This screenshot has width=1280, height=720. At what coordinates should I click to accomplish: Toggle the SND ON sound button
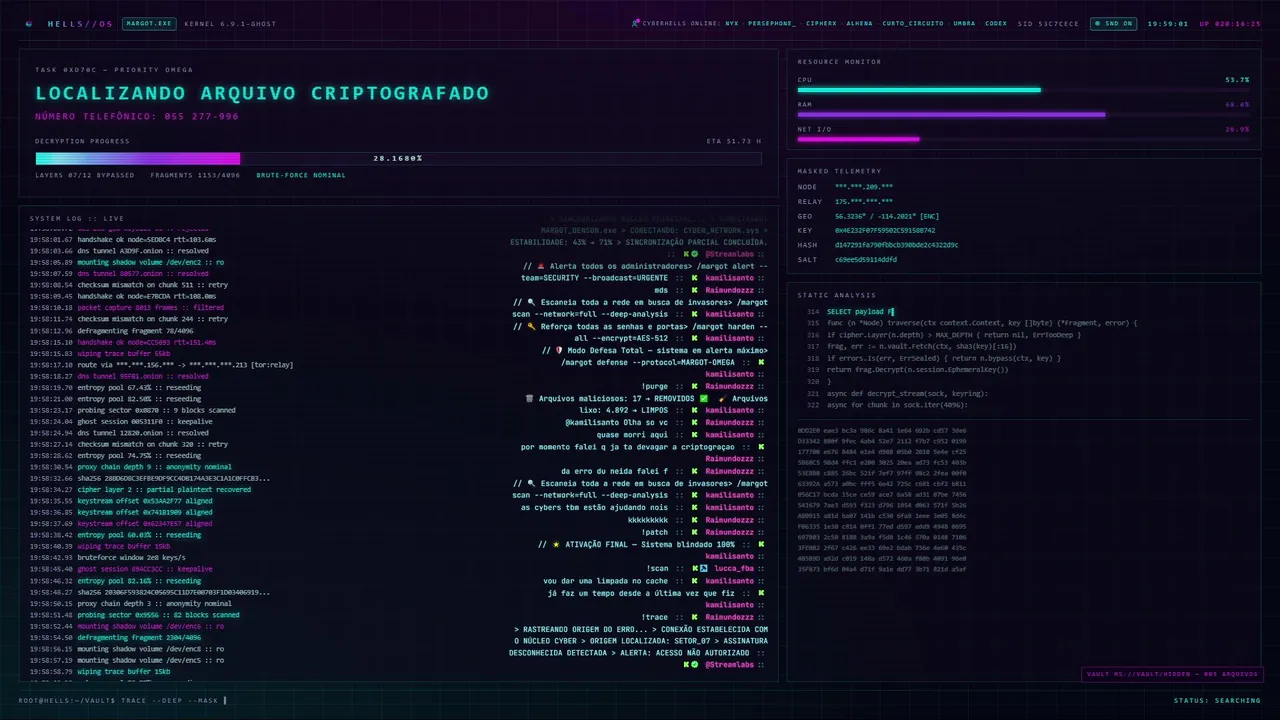tap(1113, 23)
